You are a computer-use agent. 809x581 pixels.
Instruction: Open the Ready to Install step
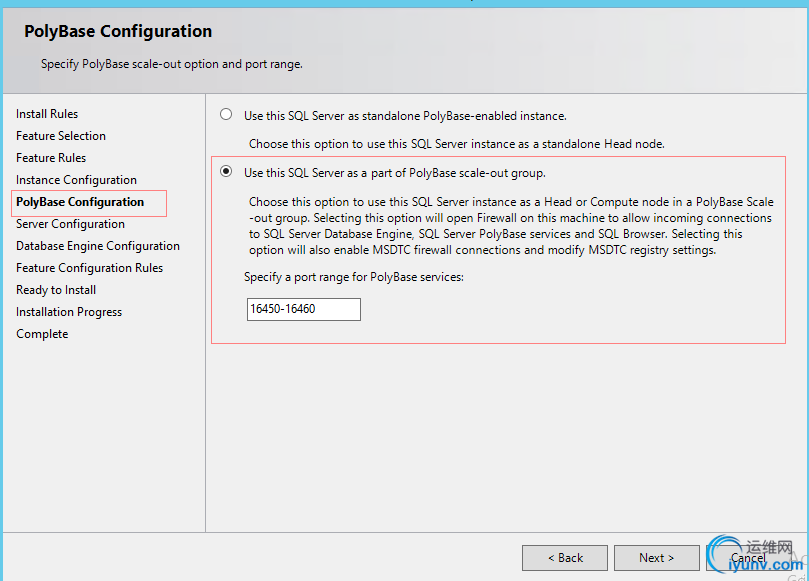pos(56,290)
